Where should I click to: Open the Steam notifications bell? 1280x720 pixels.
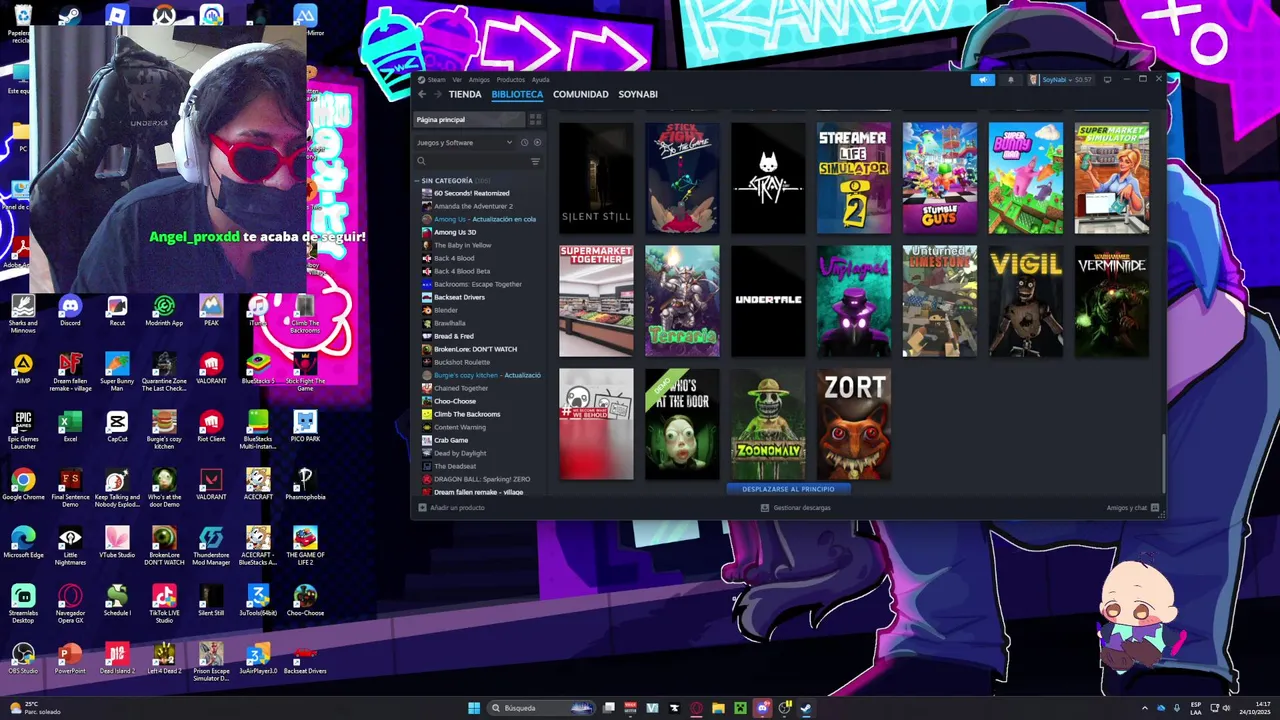coord(1010,80)
